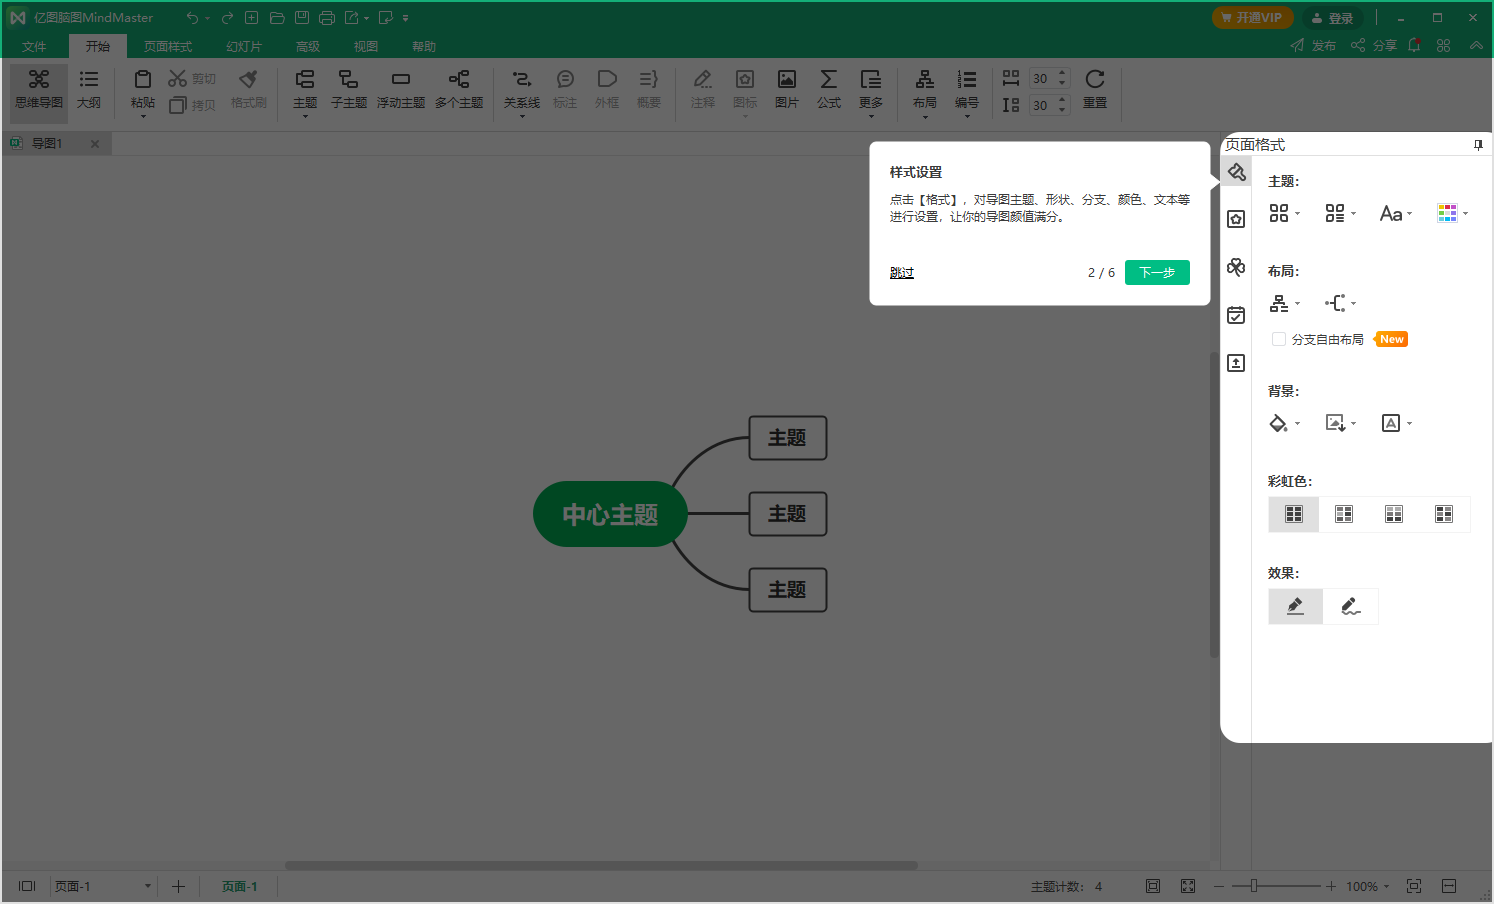Select the normal pen effect option
The image size is (1494, 904).
pos(1295,606)
